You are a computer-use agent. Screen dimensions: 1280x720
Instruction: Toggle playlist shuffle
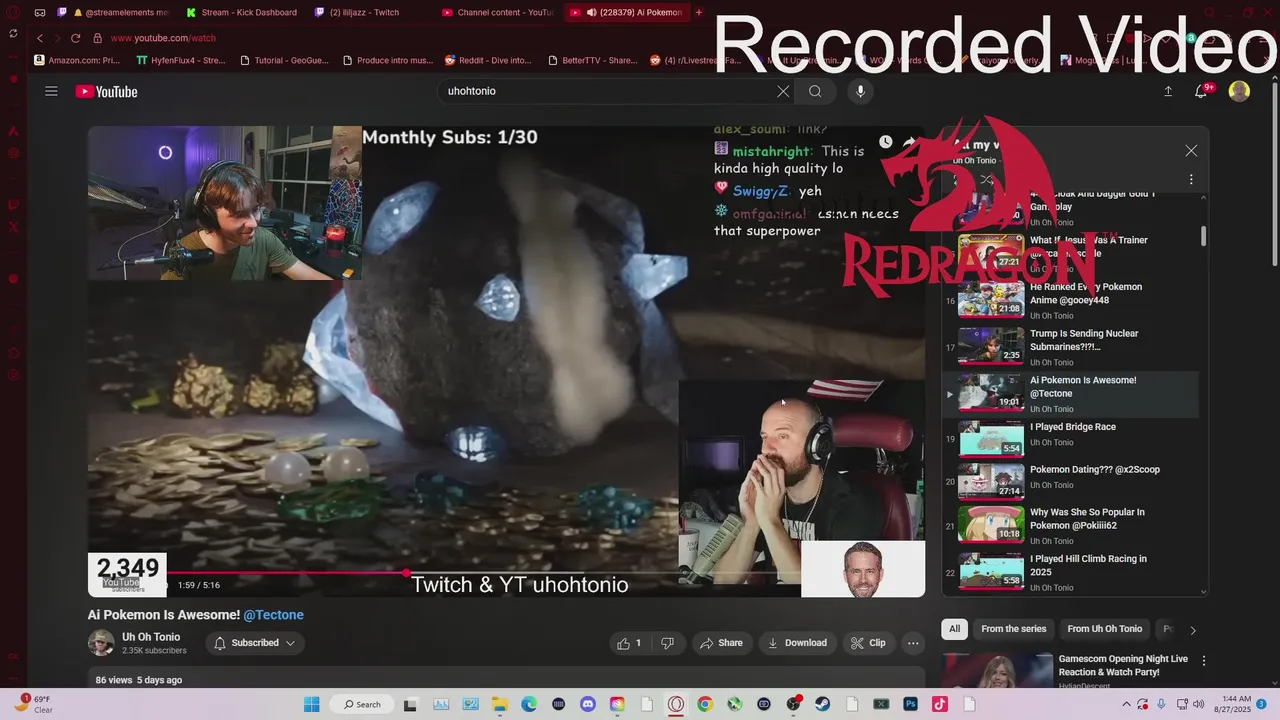click(986, 180)
